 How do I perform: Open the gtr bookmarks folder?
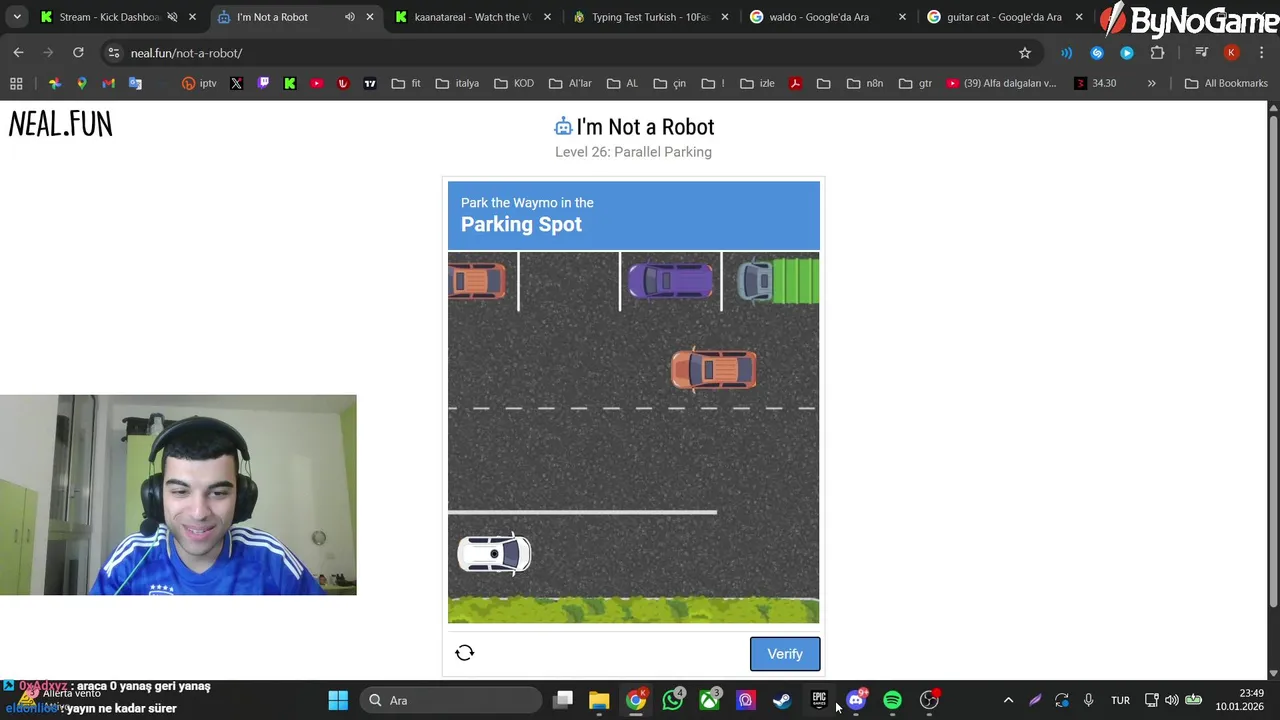[915, 83]
